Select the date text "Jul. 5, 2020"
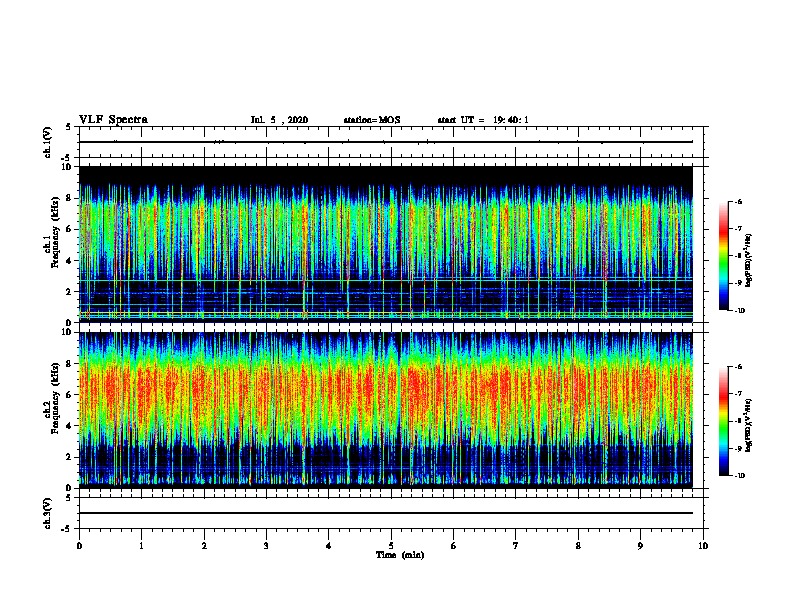Image resolution: width=792 pixels, height=612 pixels. [x=279, y=120]
